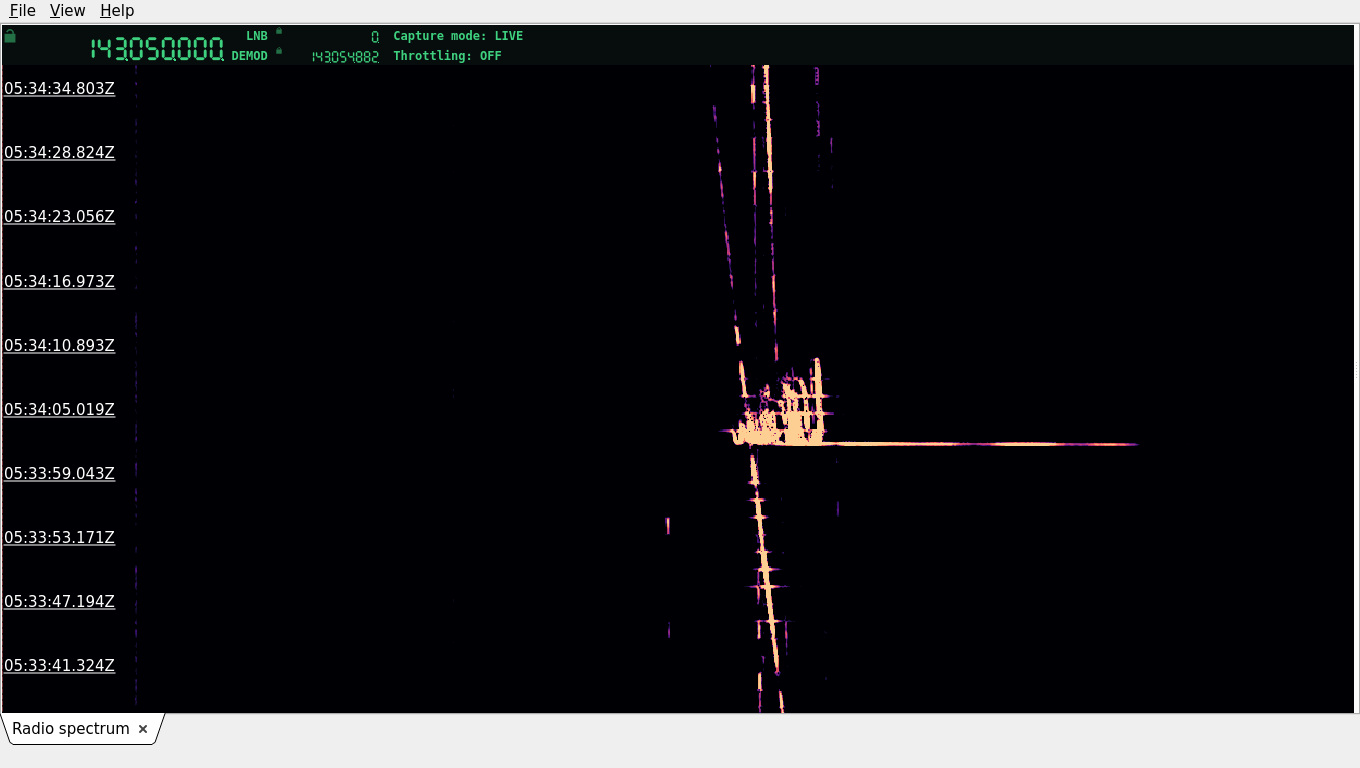Click the timestamp 05:33:47.194Z

click(x=59, y=601)
